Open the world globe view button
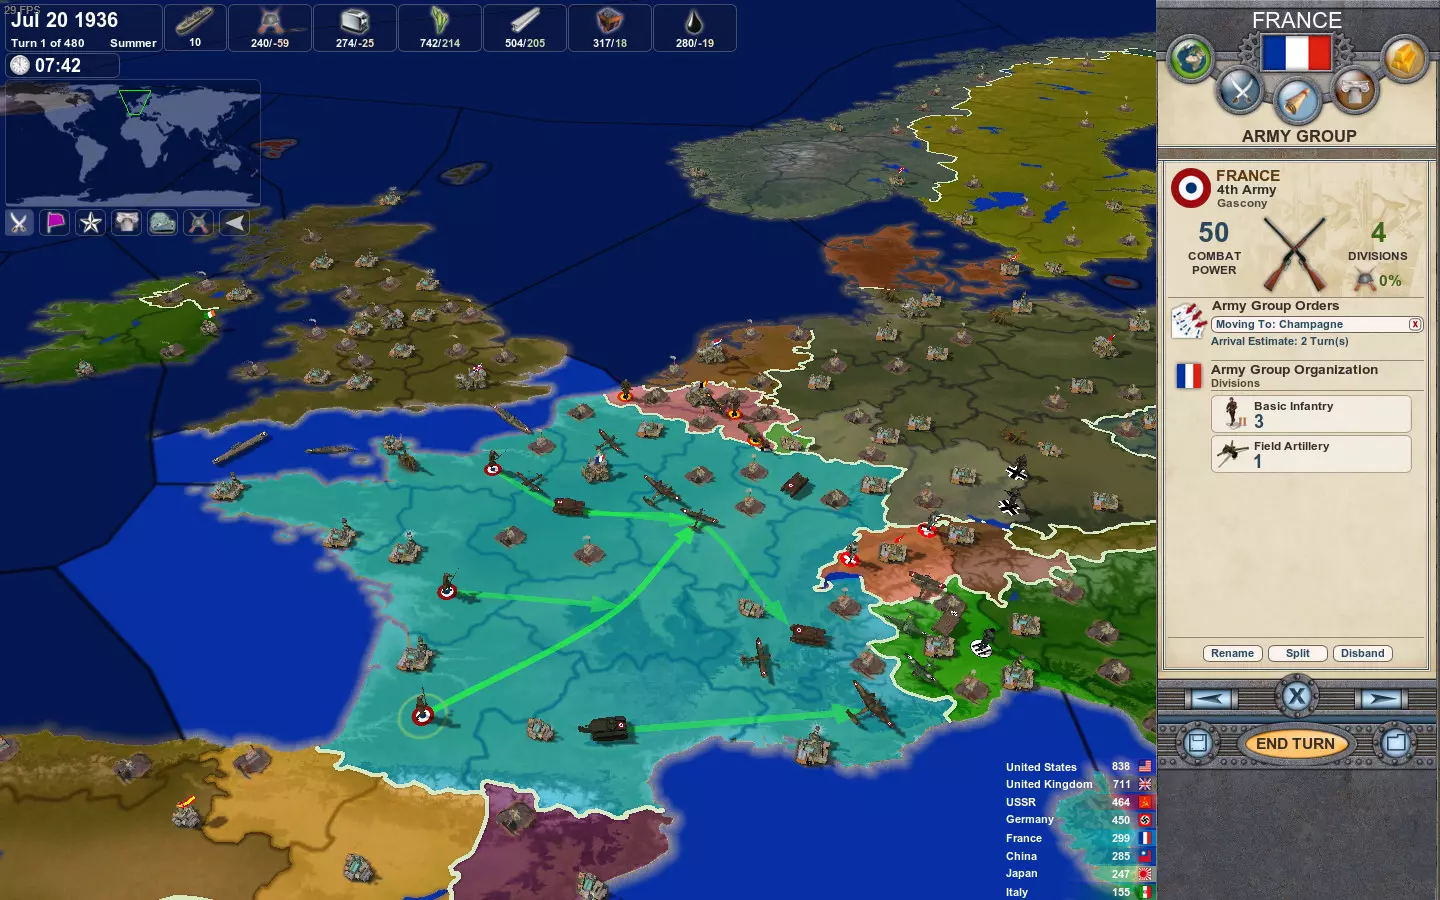The image size is (1440, 900). point(1190,59)
